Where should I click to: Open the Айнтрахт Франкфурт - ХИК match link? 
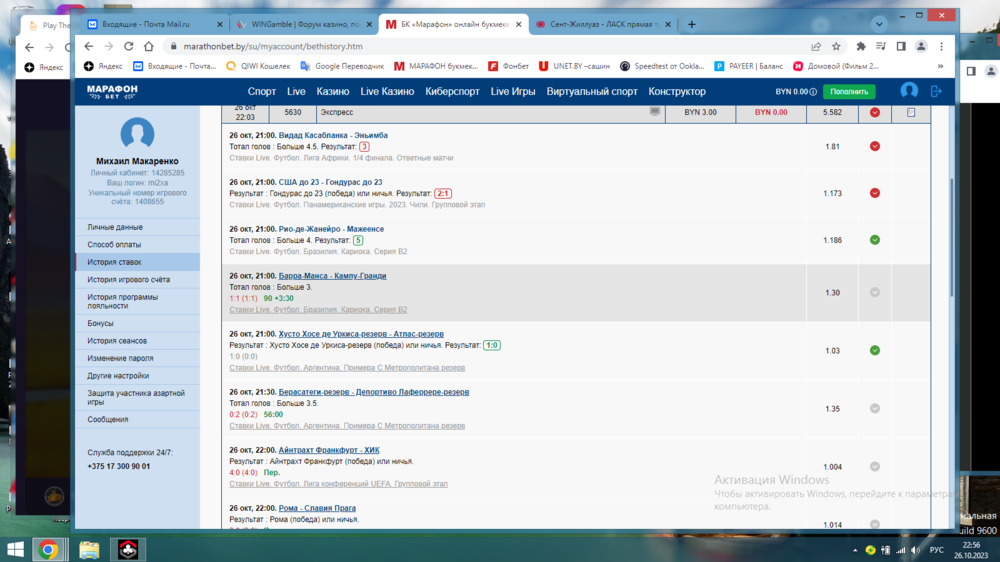328,450
